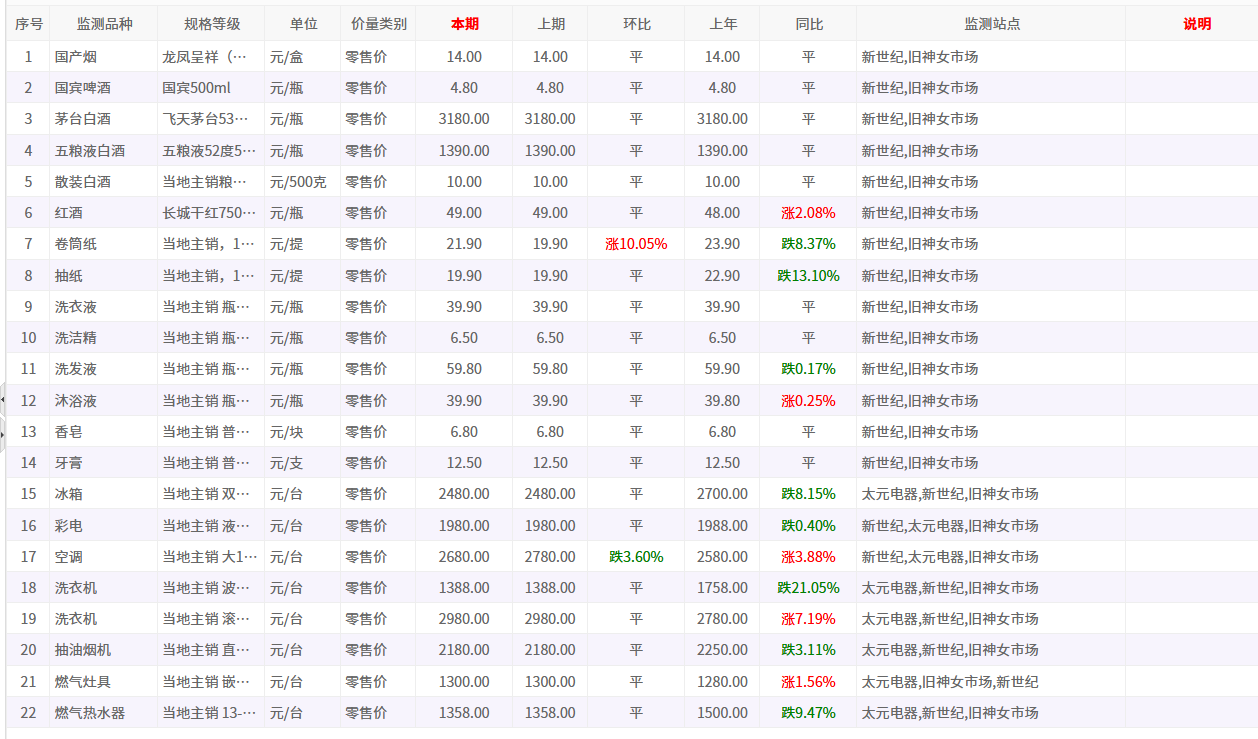Image resolution: width=1258 pixels, height=739 pixels.
Task: Click spec cell 五粮液52度 in row 4
Action: [x=210, y=151]
